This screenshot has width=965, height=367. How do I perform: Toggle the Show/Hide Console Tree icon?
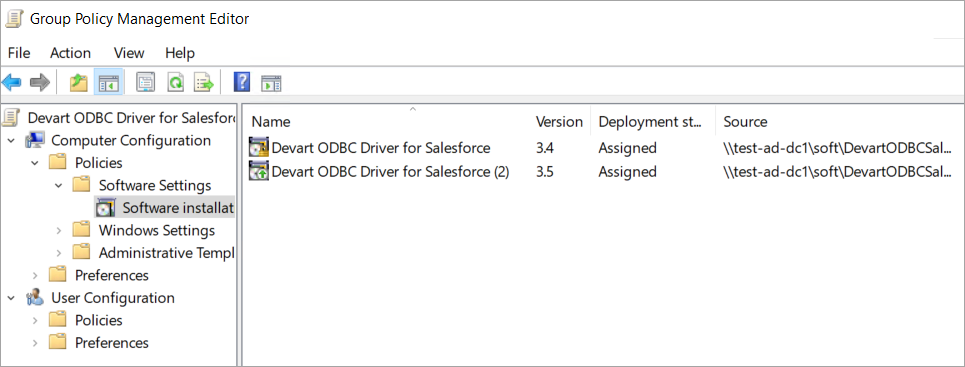109,82
